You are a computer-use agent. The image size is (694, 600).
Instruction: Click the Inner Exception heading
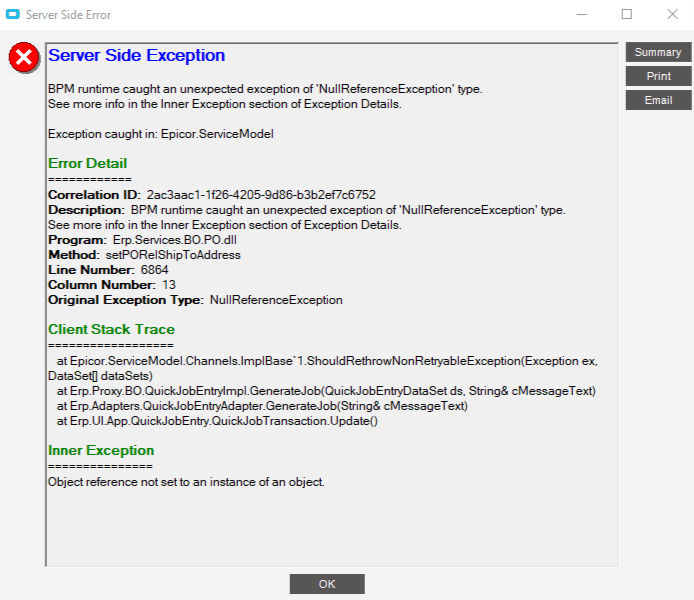[101, 450]
